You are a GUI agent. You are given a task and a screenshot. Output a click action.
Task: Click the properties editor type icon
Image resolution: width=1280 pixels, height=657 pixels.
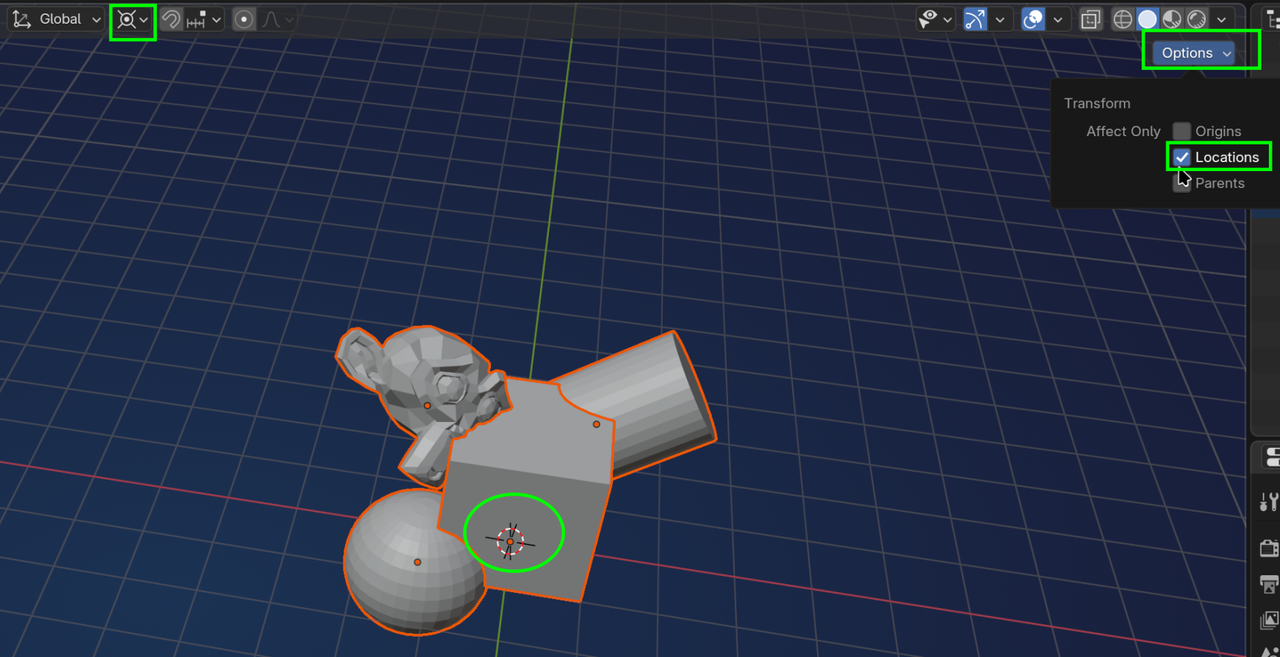click(x=1272, y=458)
